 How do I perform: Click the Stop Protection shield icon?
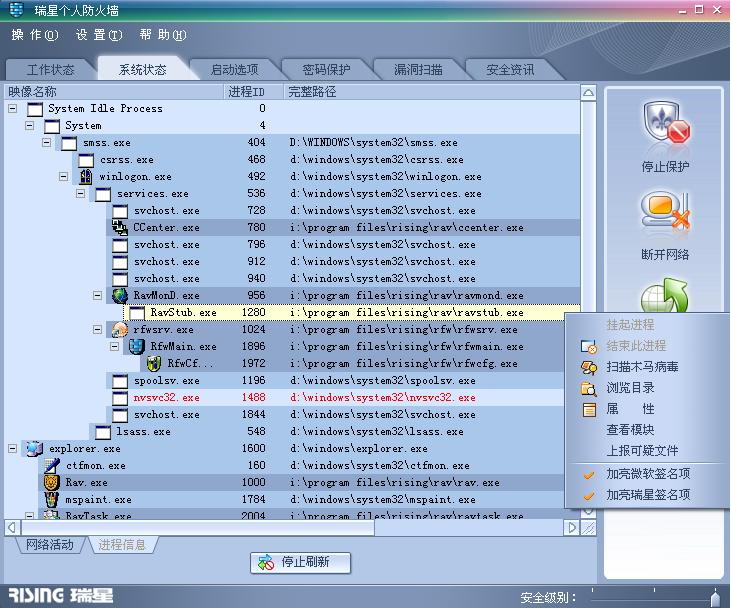[666, 123]
